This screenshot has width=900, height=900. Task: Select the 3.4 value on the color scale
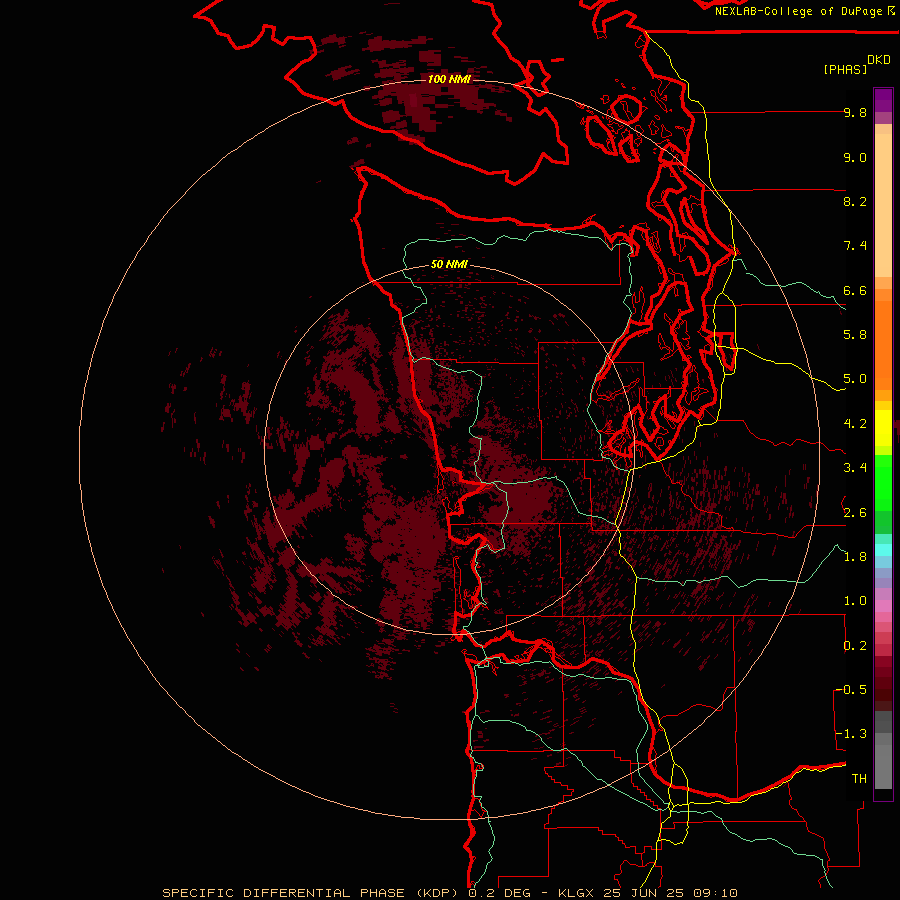(855, 468)
